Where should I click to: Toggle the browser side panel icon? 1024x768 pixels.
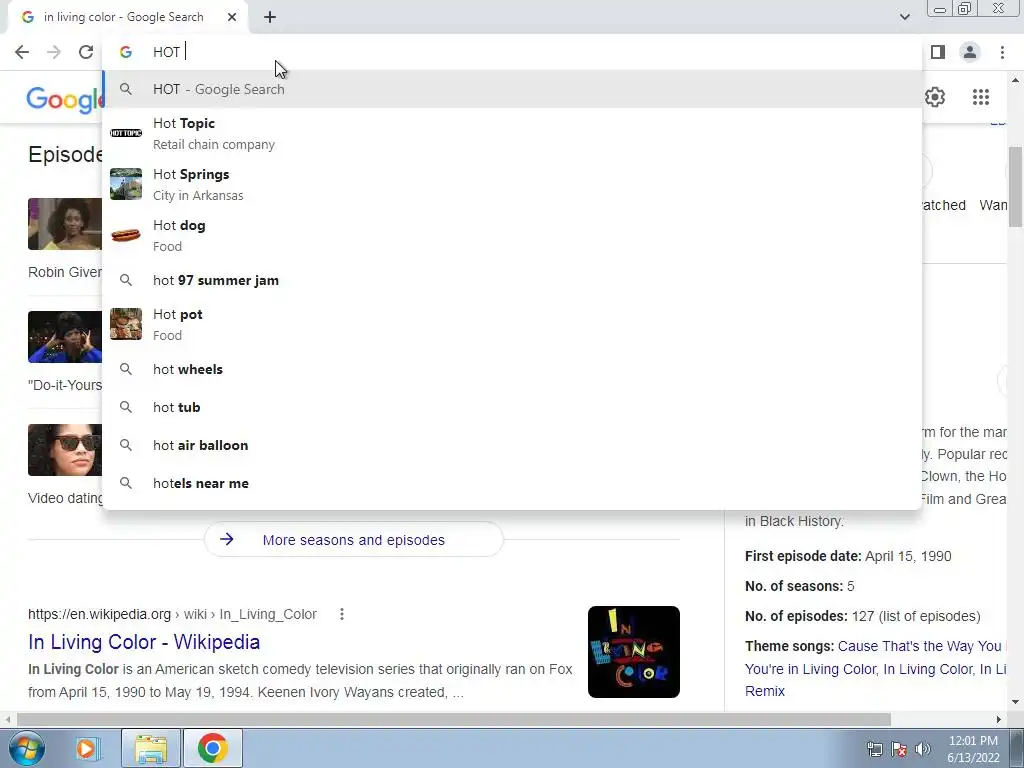click(938, 52)
